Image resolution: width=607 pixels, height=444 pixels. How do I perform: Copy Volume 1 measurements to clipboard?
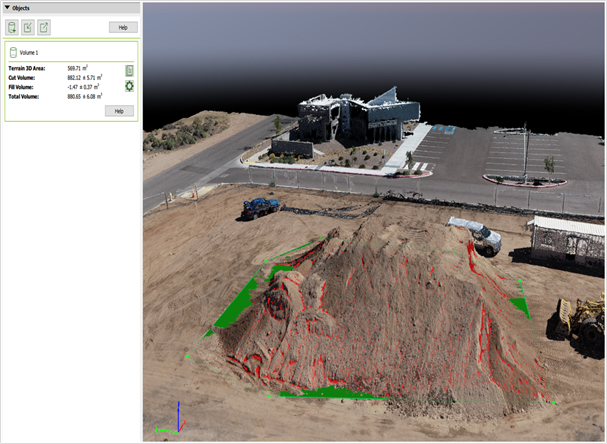pyautogui.click(x=129, y=70)
